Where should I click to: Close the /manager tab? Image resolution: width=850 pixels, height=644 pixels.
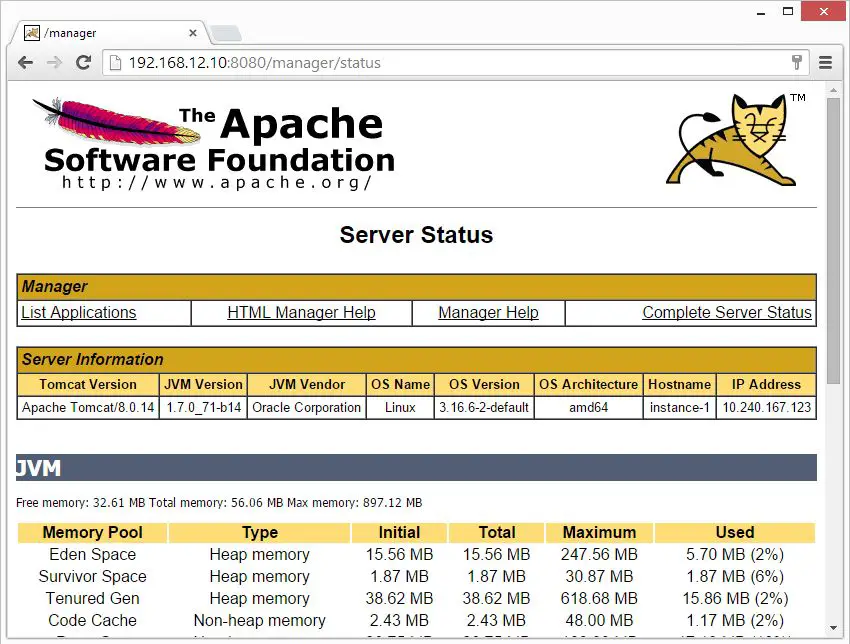[x=192, y=33]
